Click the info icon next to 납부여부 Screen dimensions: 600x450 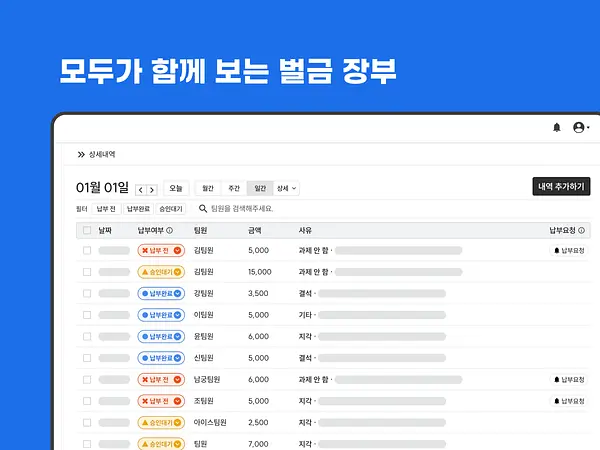point(170,230)
